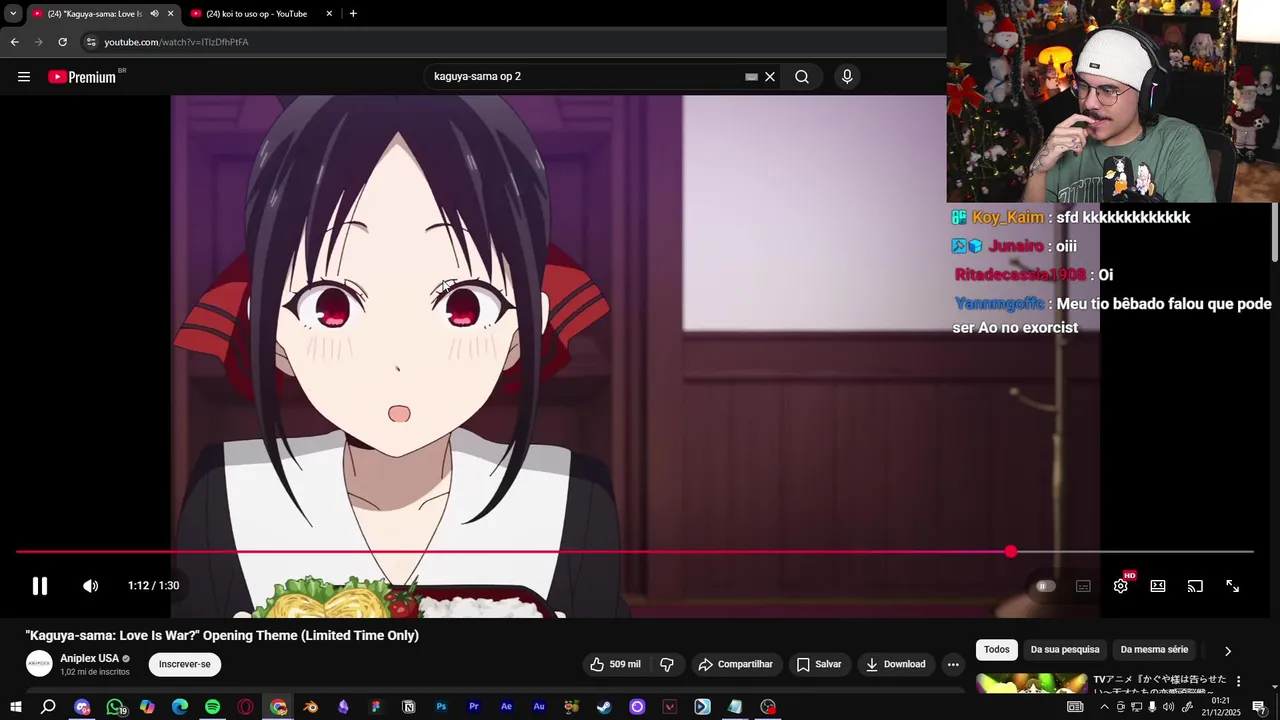The height and width of the screenshot is (720, 1280).
Task: Submit search with magnifier button
Action: 802,77
